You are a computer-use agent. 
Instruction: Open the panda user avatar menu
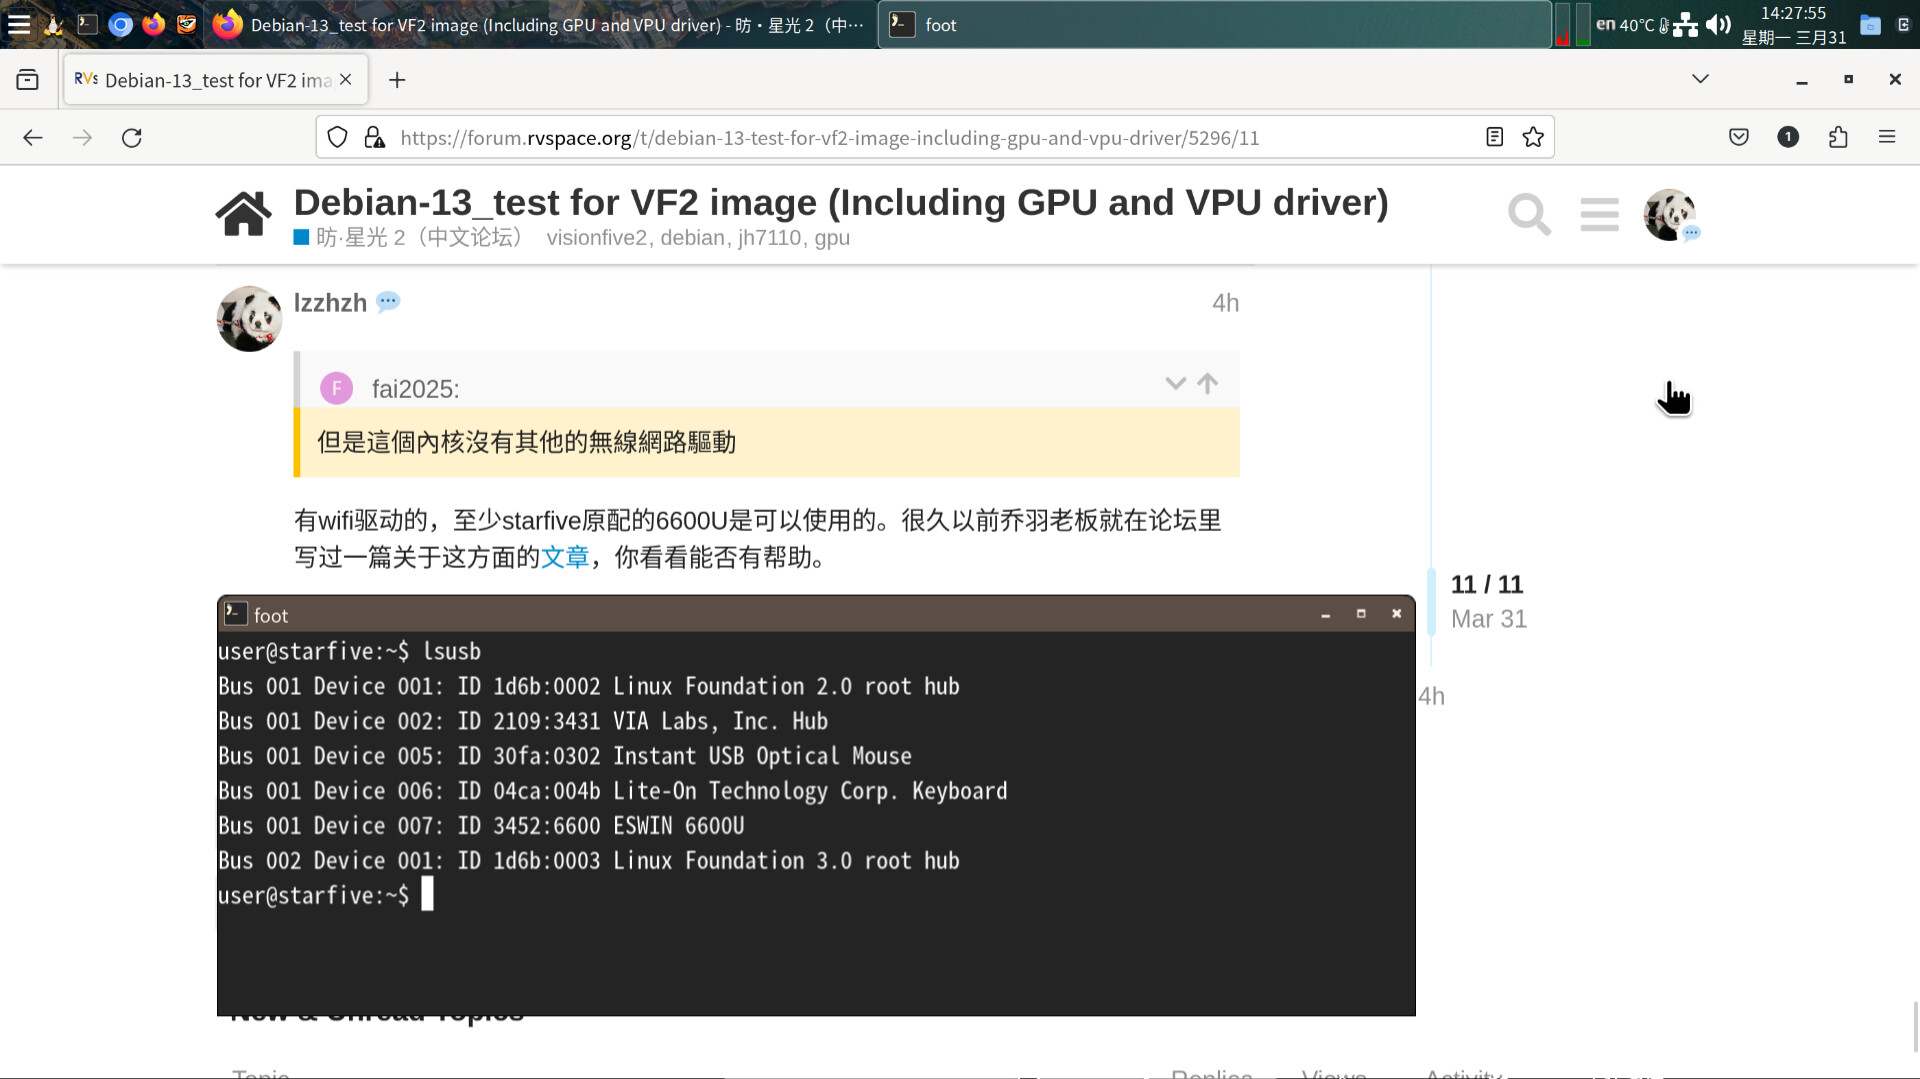(1670, 214)
